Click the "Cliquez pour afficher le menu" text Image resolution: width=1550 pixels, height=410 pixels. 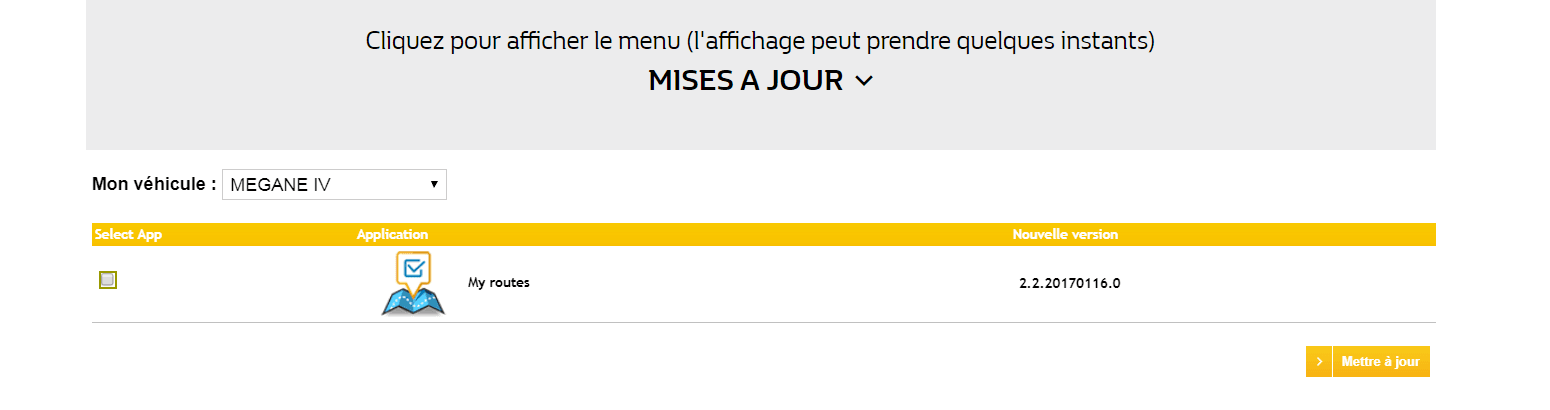click(760, 41)
